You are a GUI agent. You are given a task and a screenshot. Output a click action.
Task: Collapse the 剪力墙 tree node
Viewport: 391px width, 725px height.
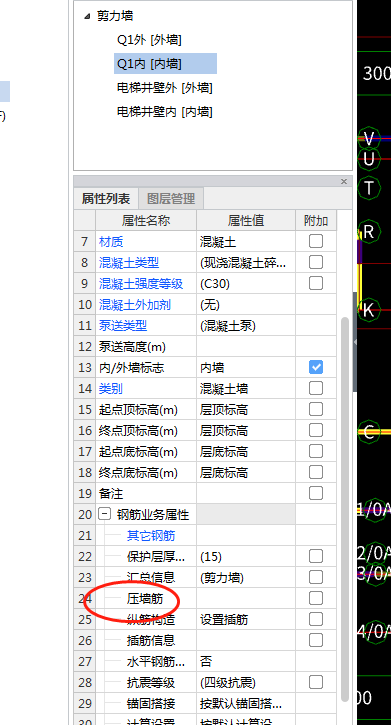coord(87,16)
